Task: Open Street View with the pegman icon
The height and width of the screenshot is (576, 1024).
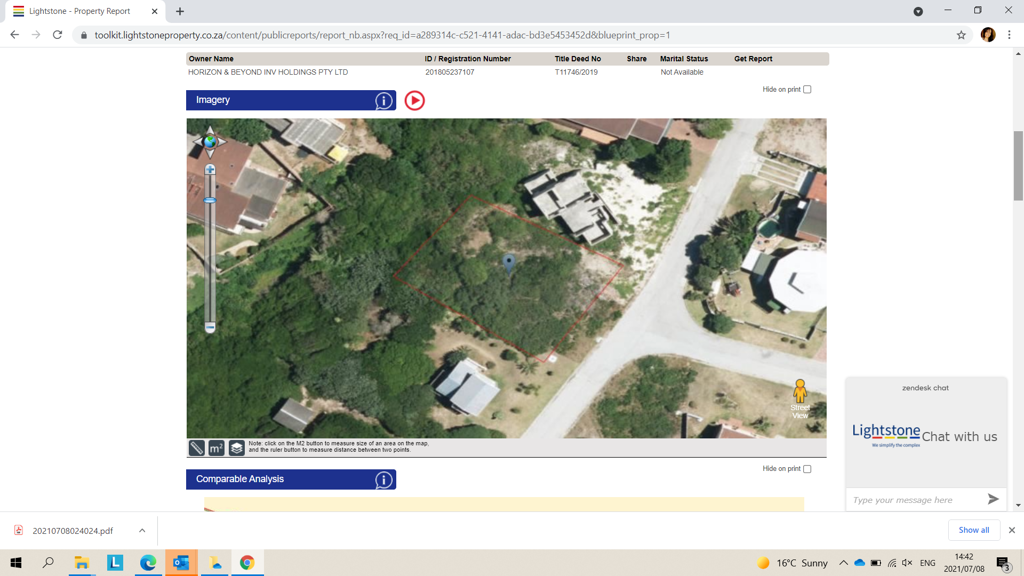Action: point(800,392)
